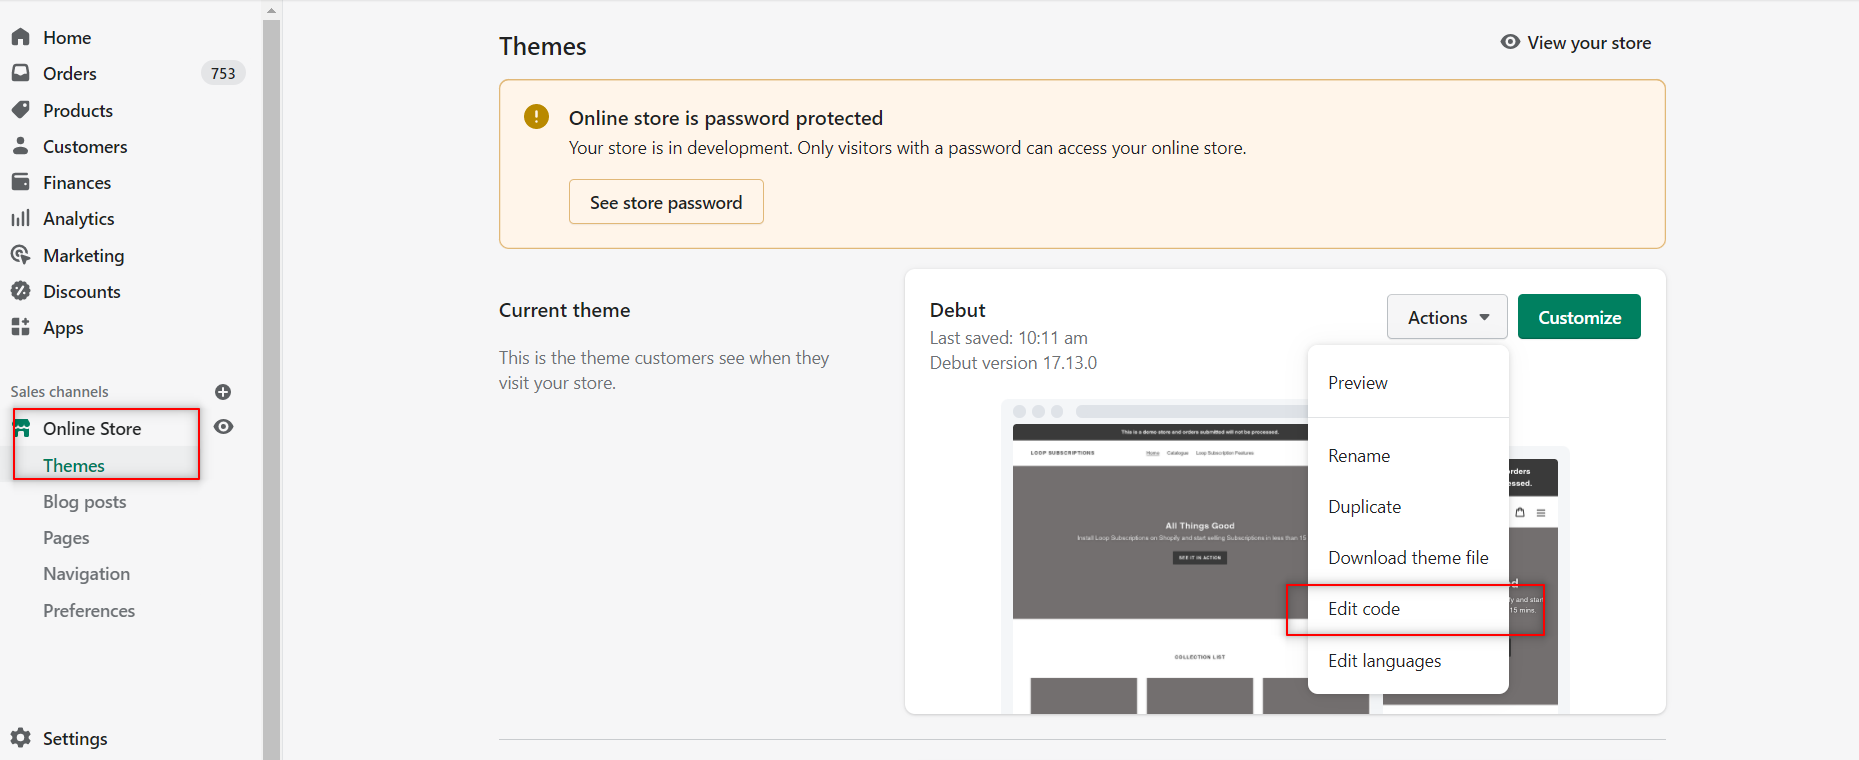The image size is (1859, 760).
Task: Click the Settings gear icon
Action: (20, 738)
